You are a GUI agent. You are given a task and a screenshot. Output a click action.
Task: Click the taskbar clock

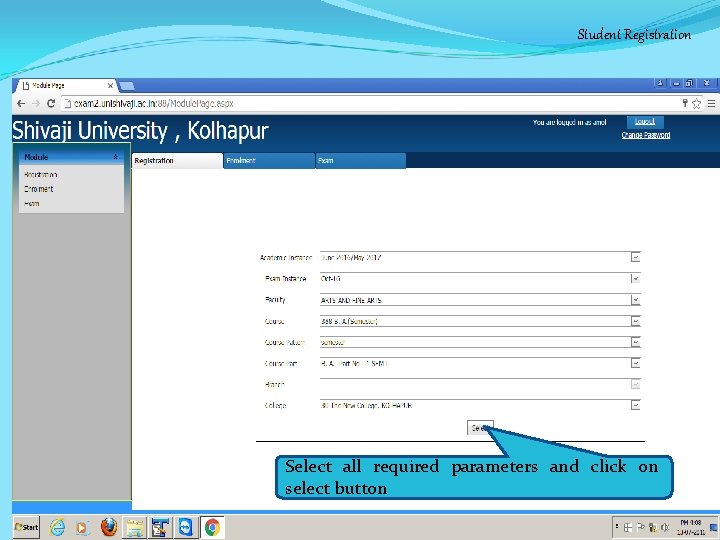(x=691, y=527)
